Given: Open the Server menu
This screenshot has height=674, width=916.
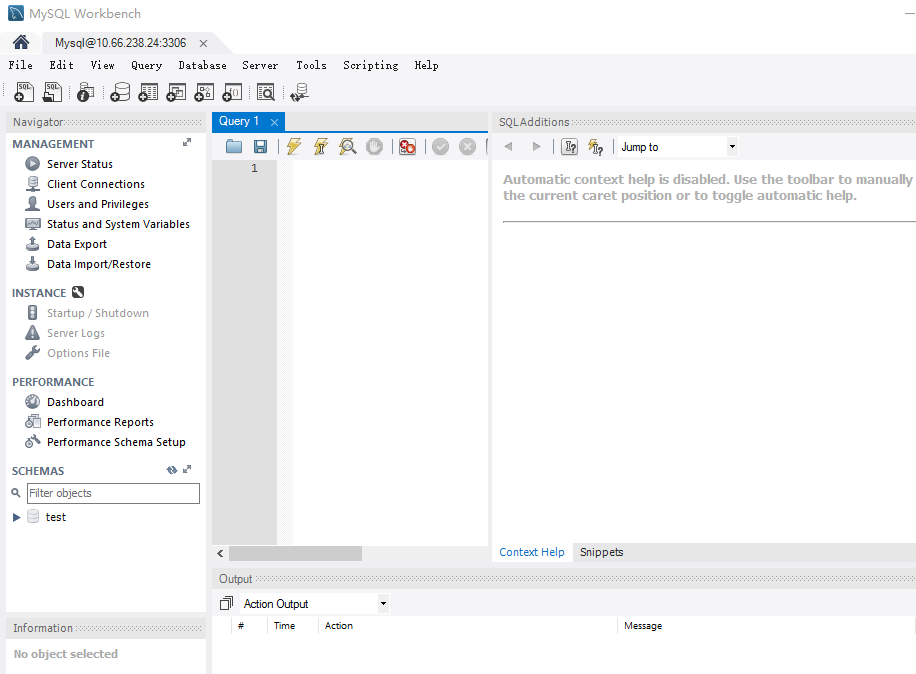Looking at the screenshot, I should point(260,65).
